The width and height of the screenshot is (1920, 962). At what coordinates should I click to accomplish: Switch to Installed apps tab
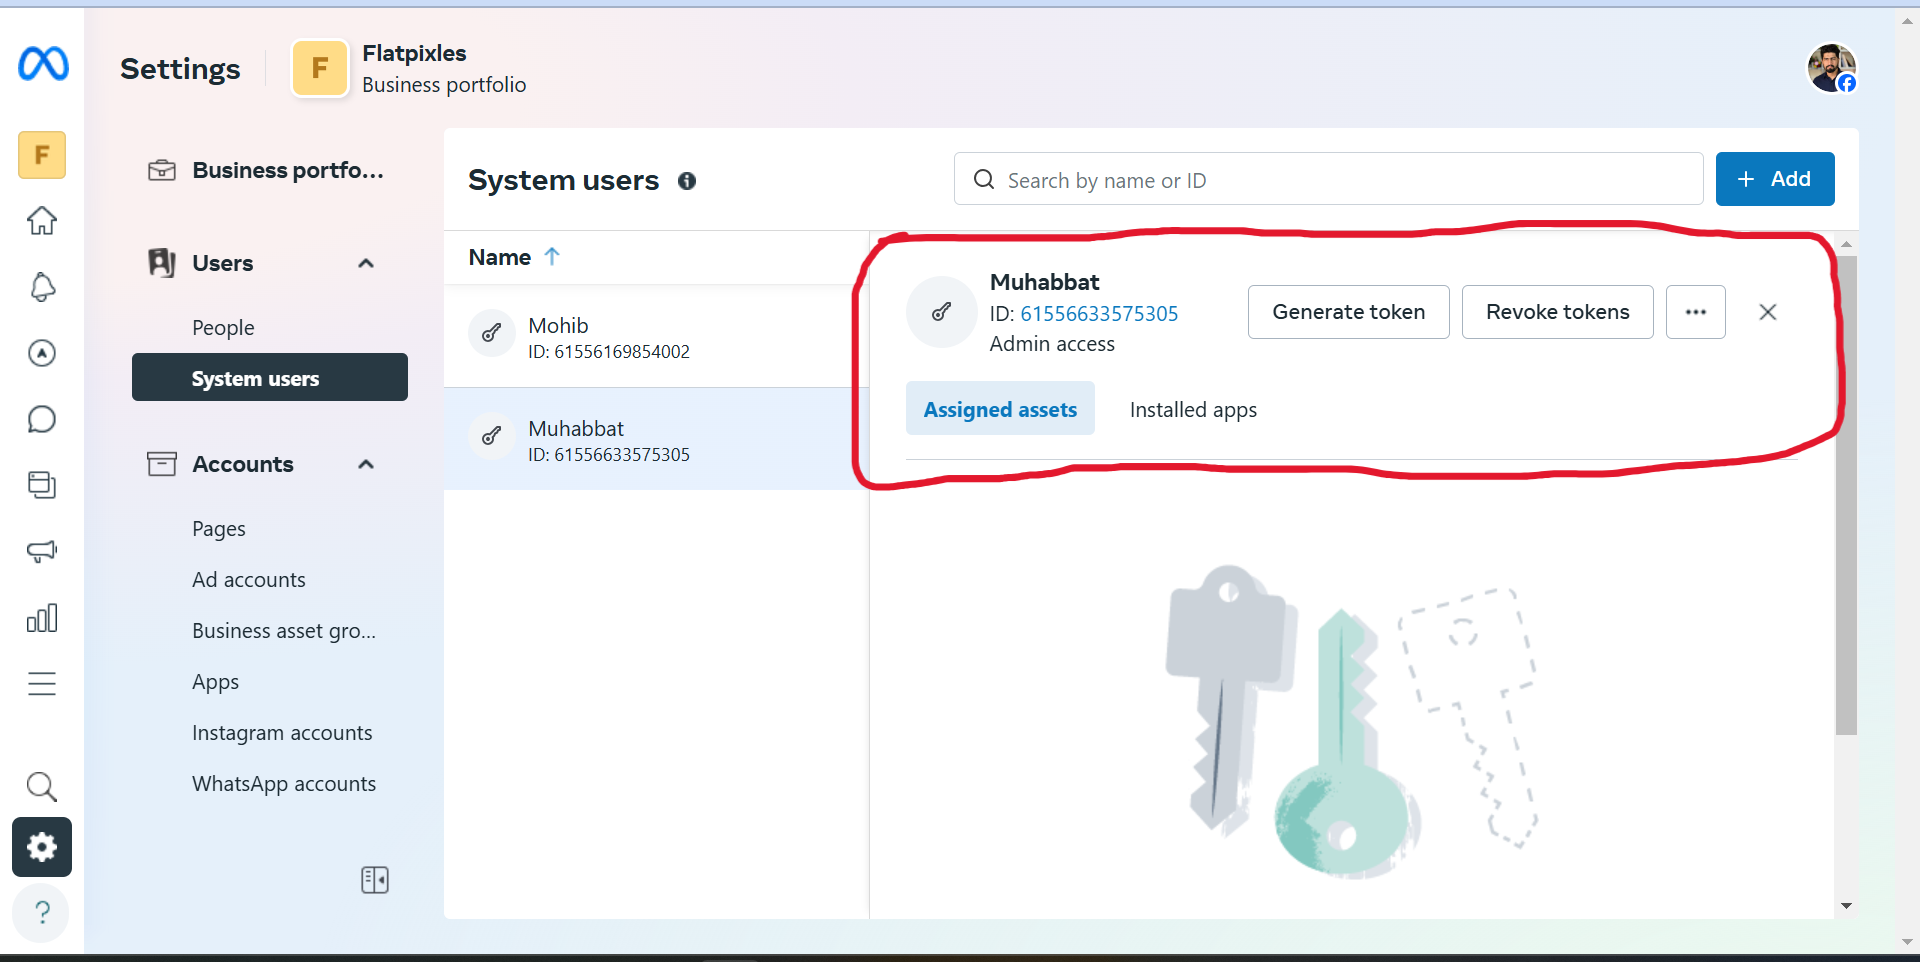[x=1193, y=410]
